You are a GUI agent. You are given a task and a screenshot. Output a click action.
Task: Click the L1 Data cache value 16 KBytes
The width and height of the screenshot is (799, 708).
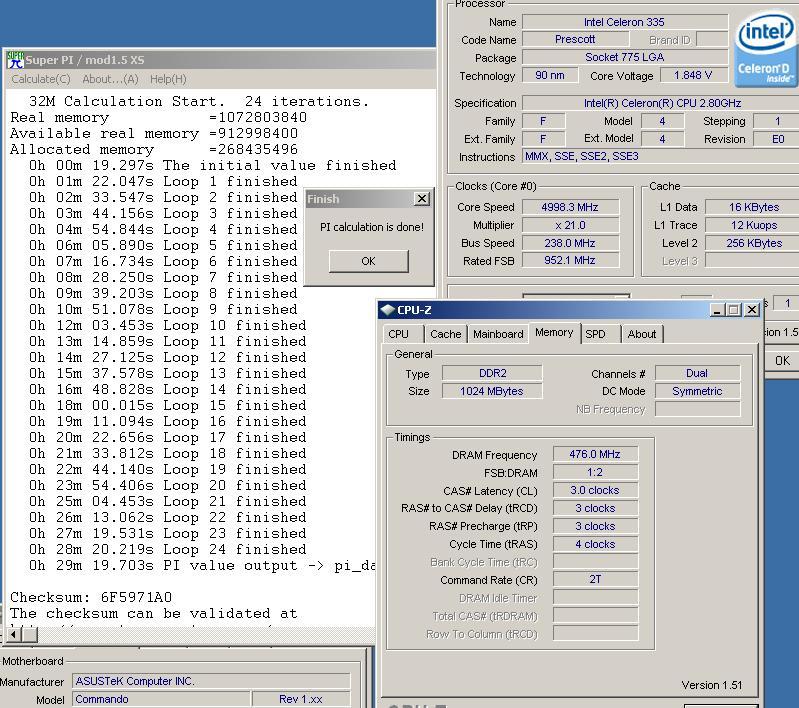pos(753,207)
